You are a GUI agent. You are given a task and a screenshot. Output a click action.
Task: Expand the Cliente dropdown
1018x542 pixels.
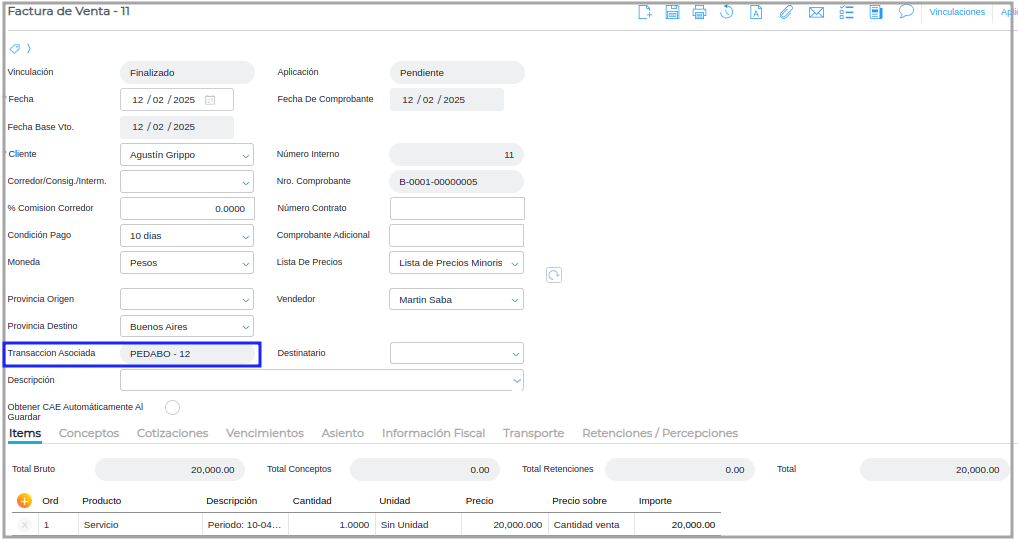[x=246, y=155]
